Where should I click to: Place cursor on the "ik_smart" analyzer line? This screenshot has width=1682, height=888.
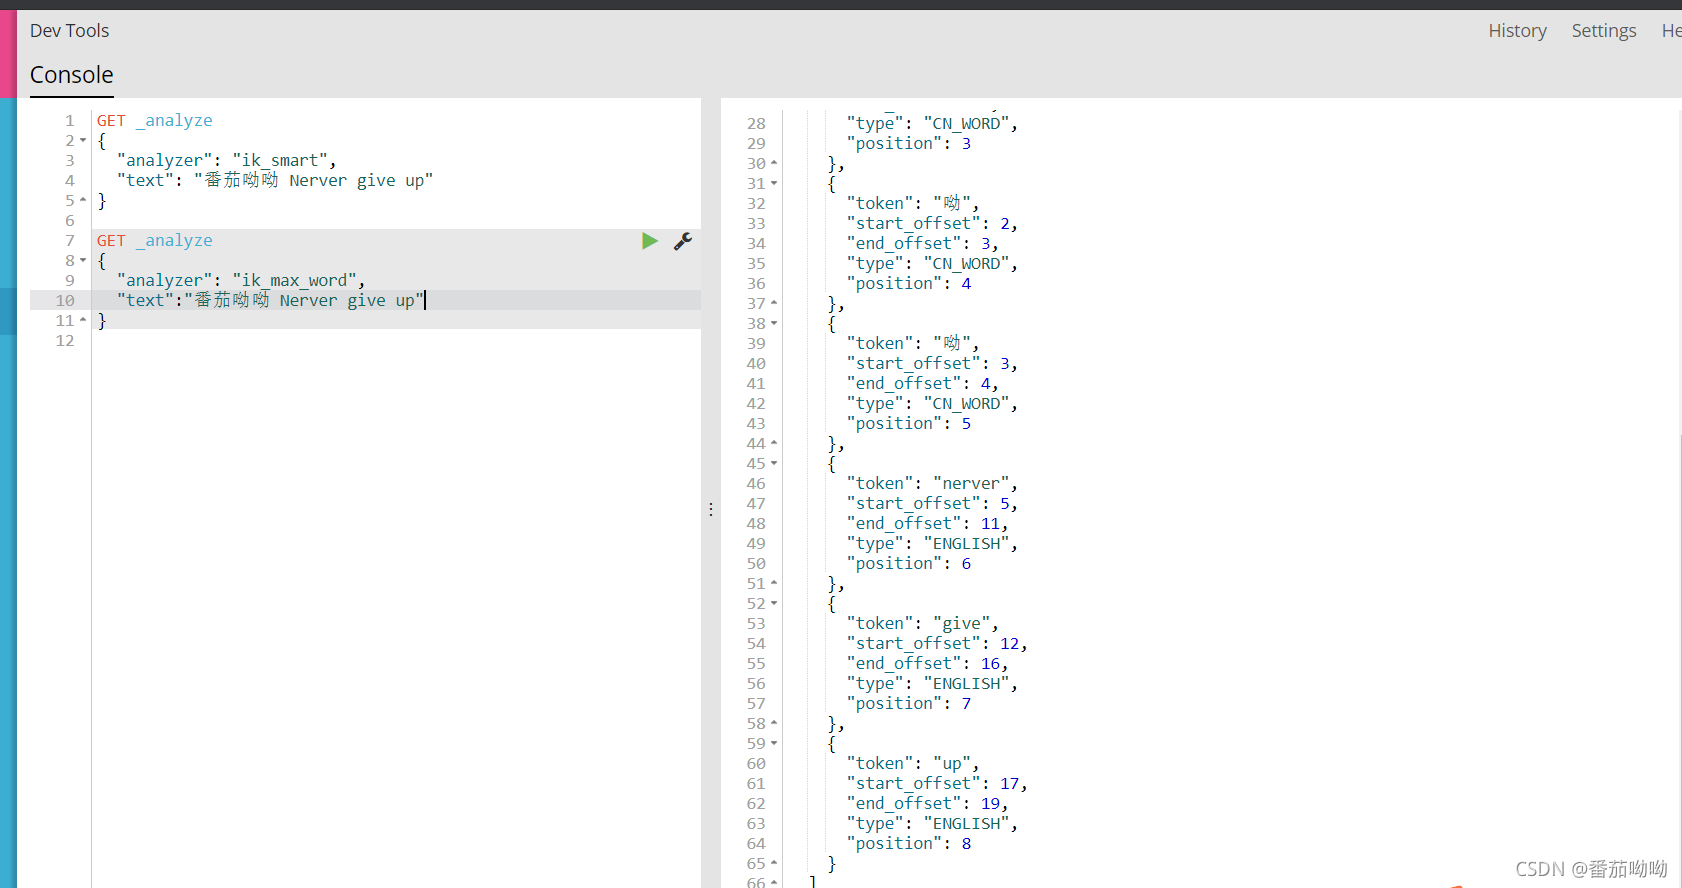(x=226, y=161)
